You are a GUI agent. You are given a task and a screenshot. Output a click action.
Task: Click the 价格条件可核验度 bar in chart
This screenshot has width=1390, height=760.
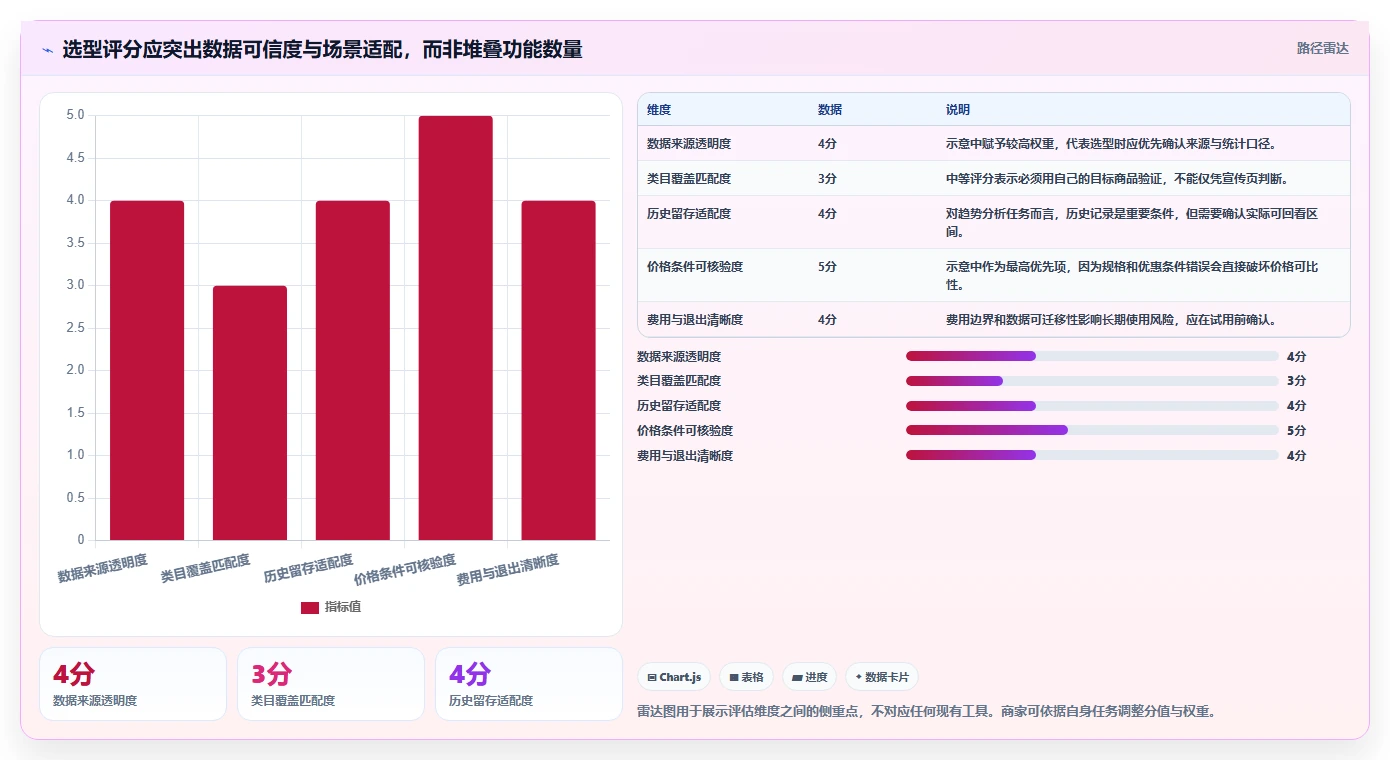coord(456,328)
